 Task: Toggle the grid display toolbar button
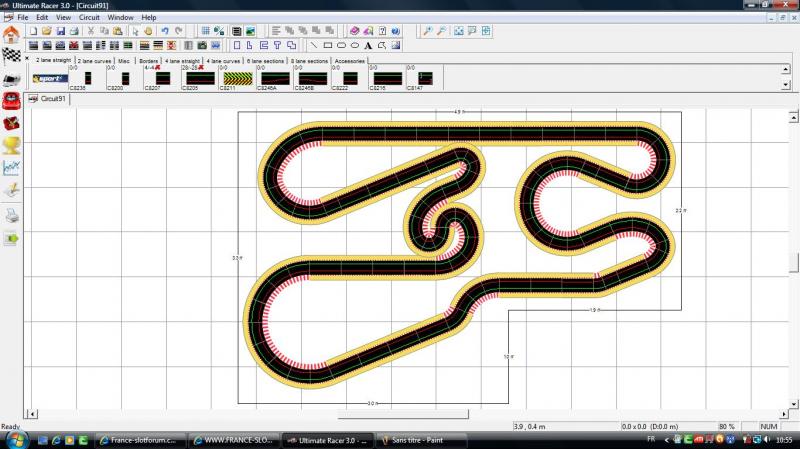205,31
